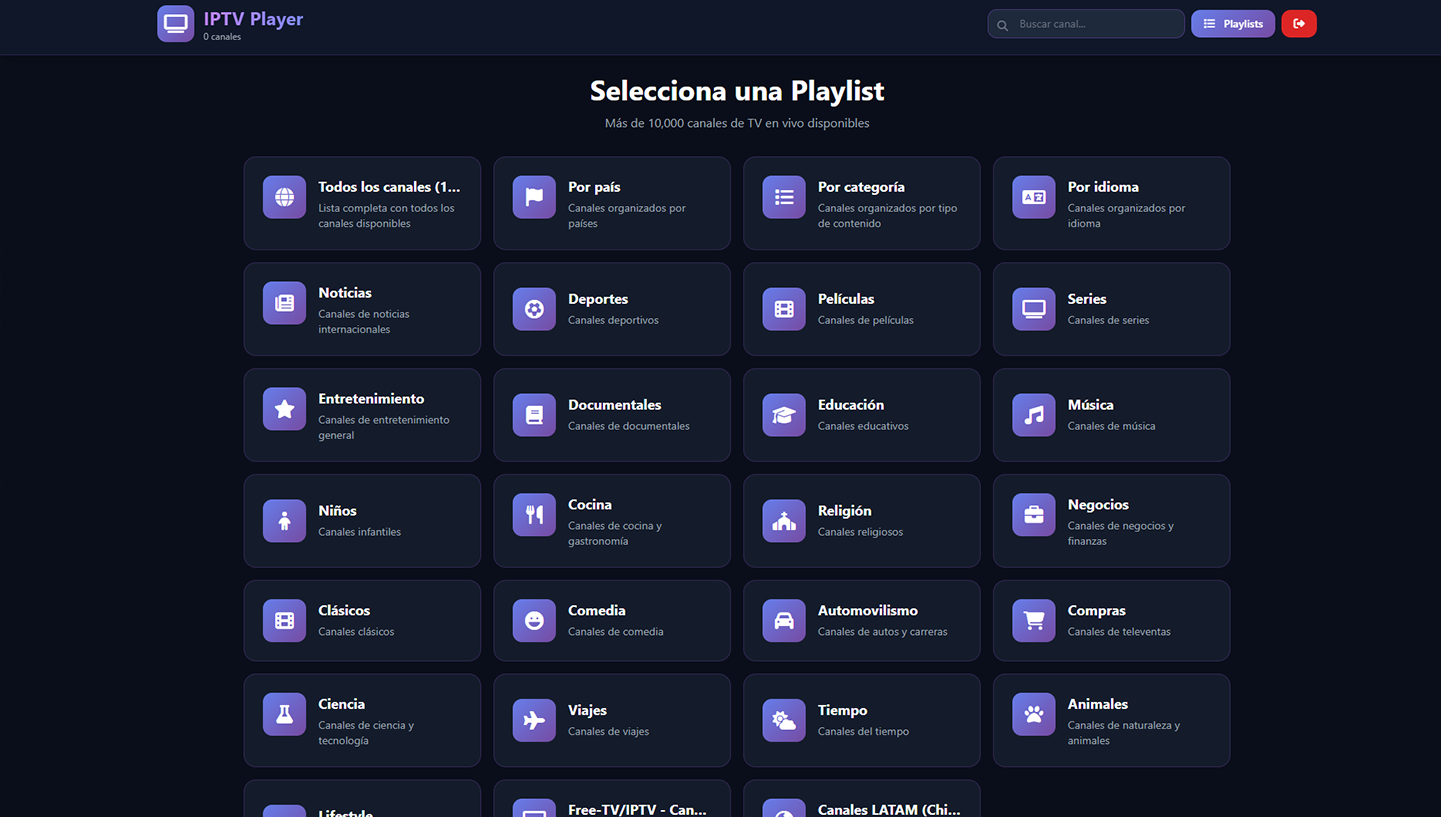Open the Cocina fork-and-knife icon
The width and height of the screenshot is (1441, 817).
(534, 515)
